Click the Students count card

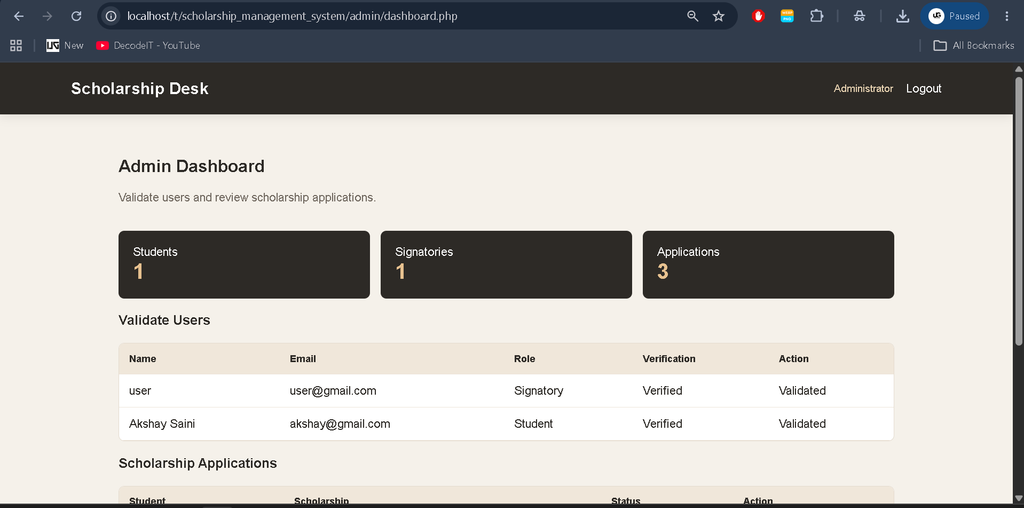(244, 264)
